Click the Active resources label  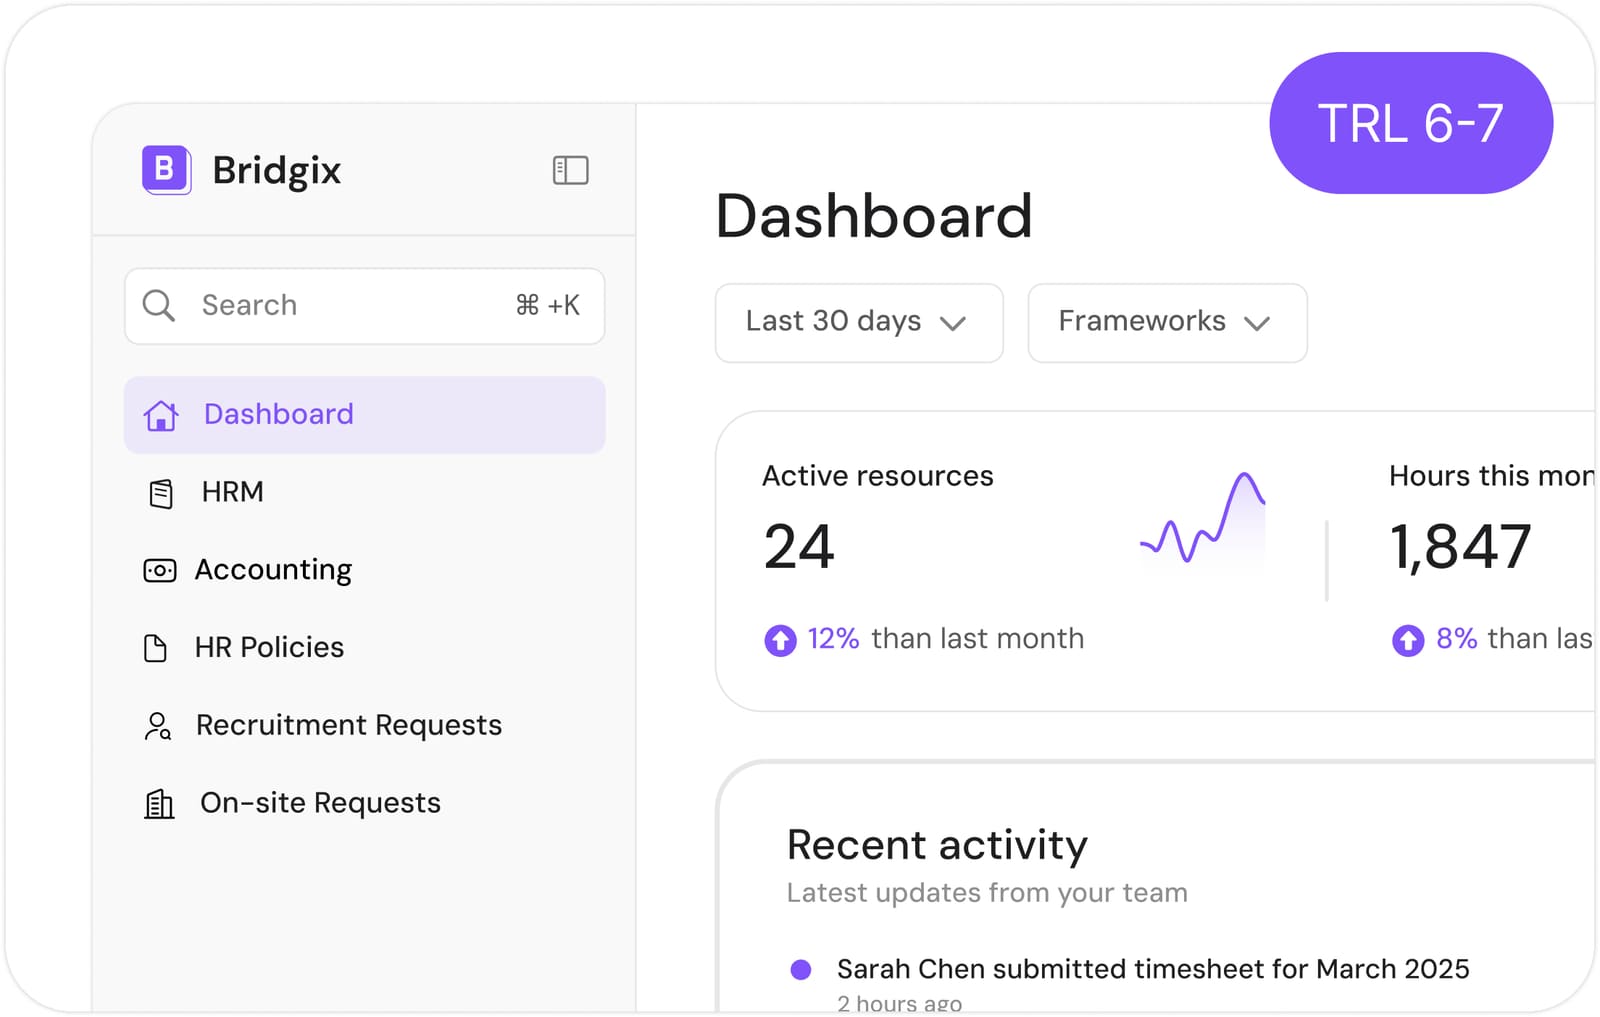coord(878,476)
